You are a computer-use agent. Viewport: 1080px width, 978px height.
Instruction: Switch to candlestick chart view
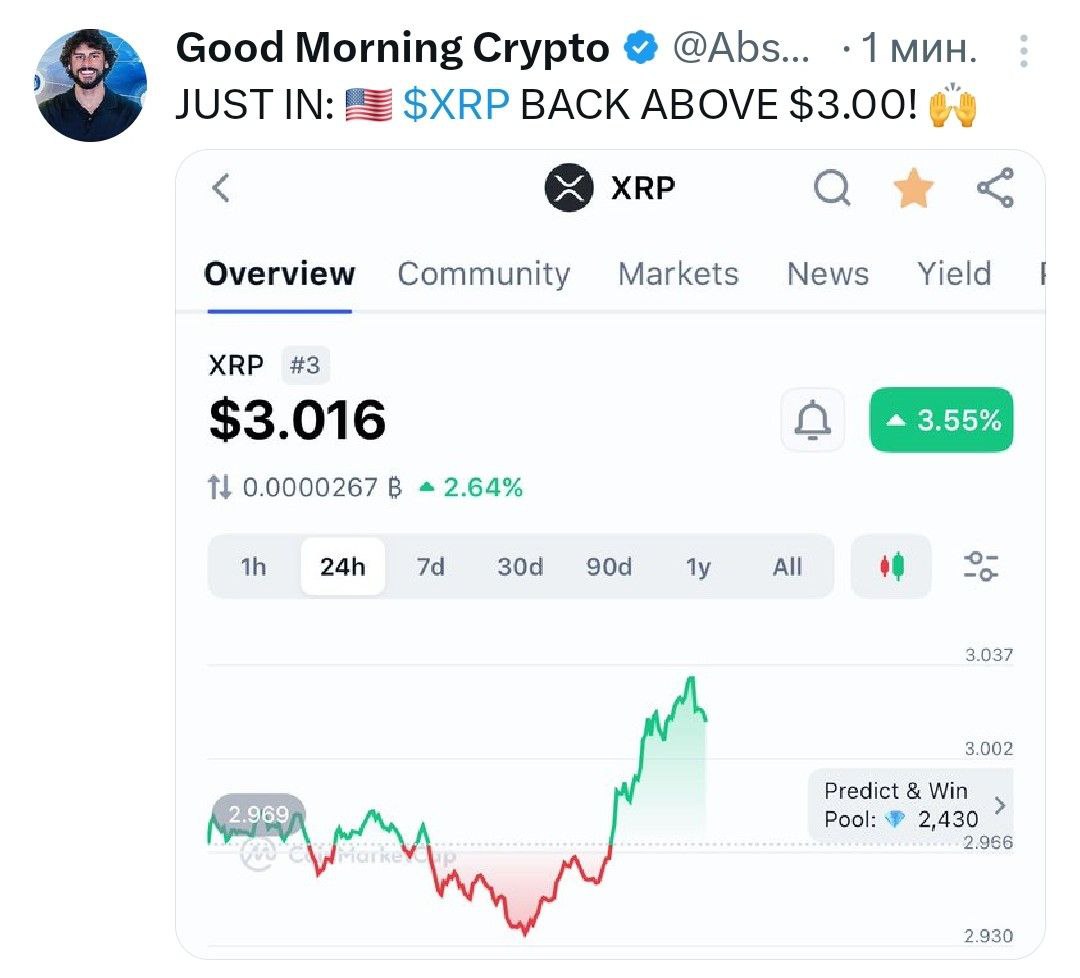coord(891,566)
